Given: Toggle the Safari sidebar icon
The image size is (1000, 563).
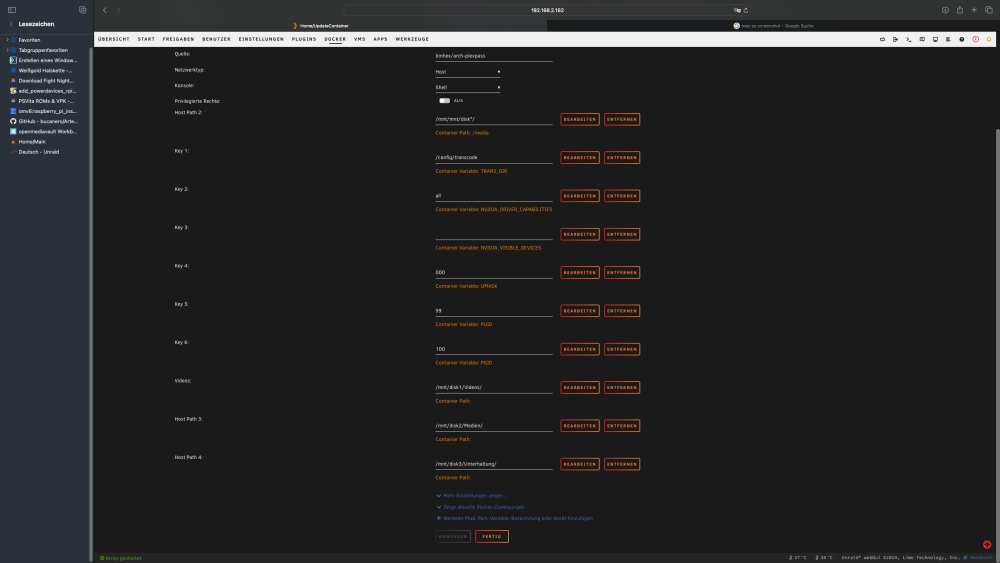Looking at the screenshot, I should click(11, 10).
